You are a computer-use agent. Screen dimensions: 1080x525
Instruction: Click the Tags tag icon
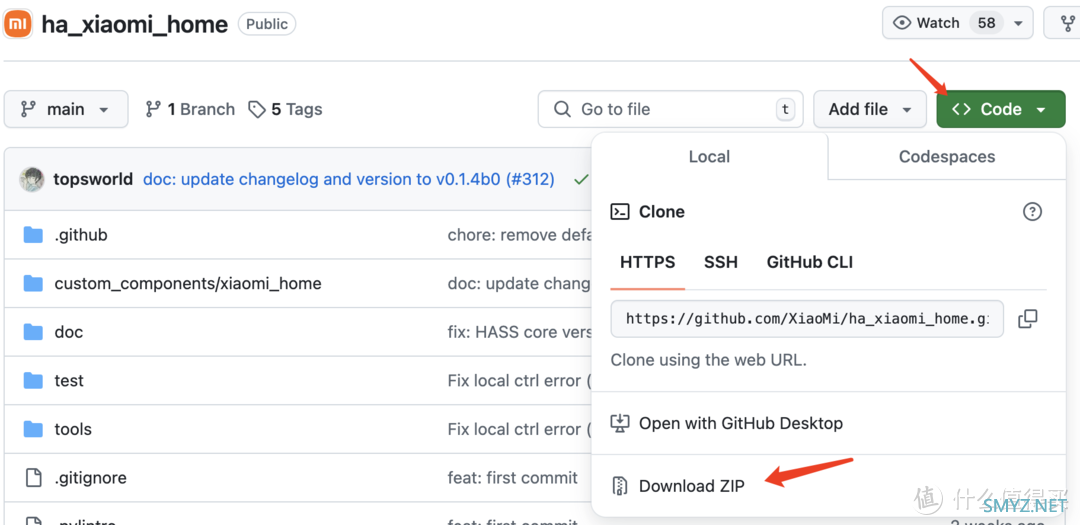(257, 110)
